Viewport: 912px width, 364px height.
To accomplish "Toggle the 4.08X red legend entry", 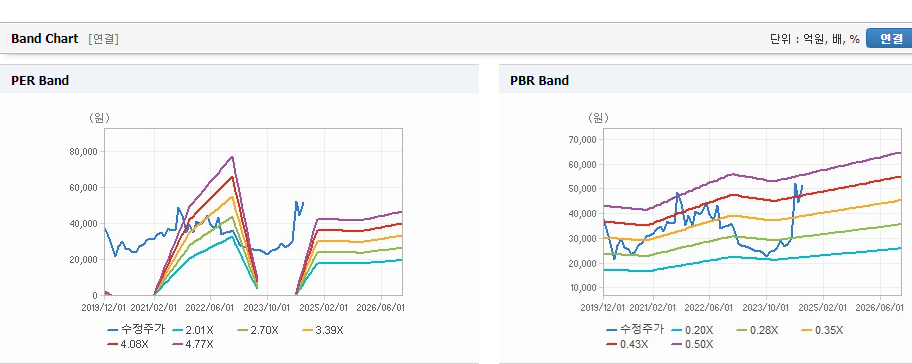I will tap(128, 344).
